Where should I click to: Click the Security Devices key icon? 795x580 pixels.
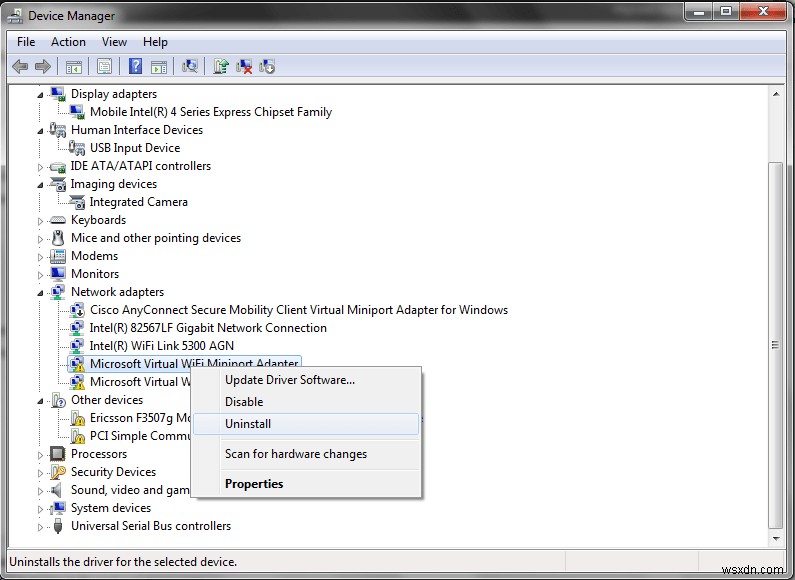pos(58,472)
